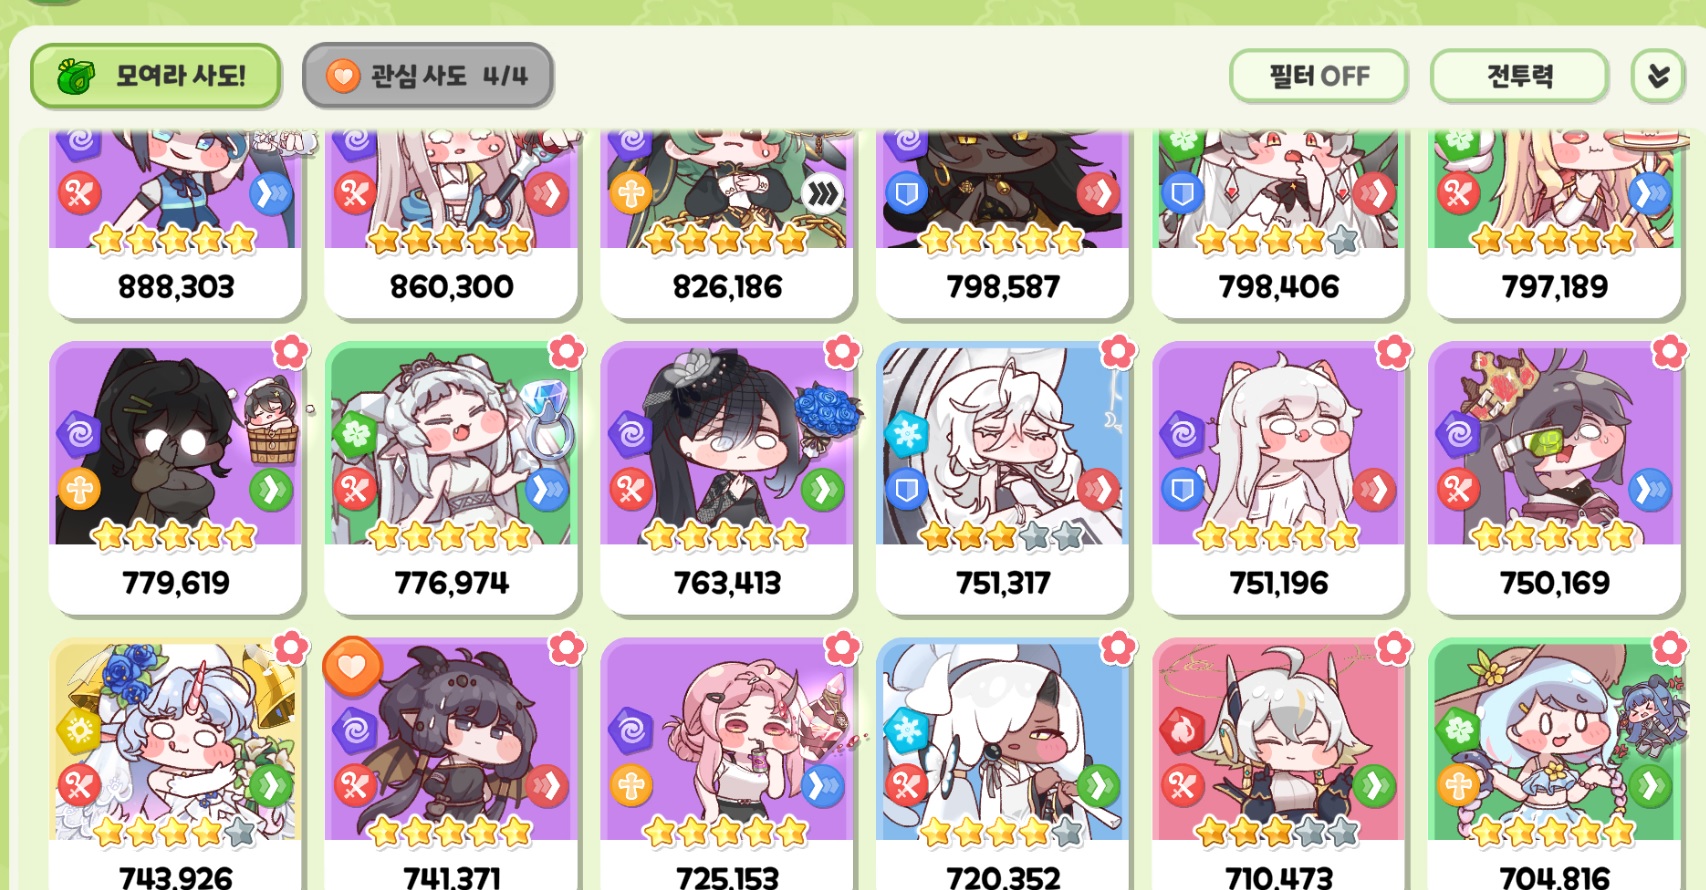Click the whistle icon on 모여라 사도! button
Viewport: 1706px width, 890px height.
[75, 76]
